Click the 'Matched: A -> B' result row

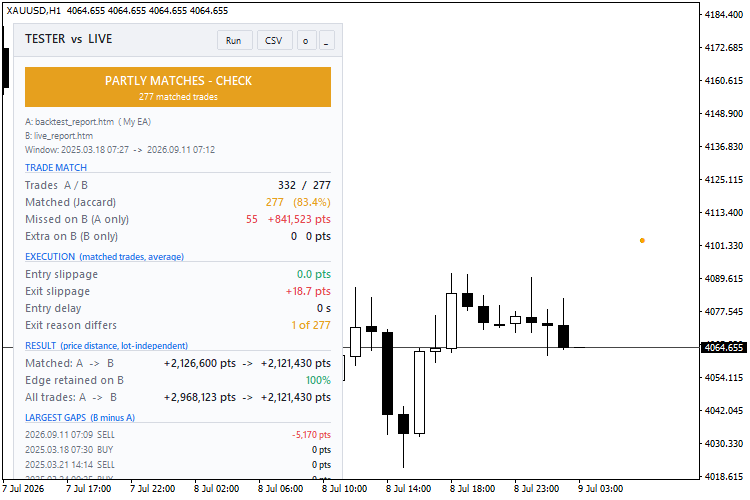pyautogui.click(x=178, y=363)
